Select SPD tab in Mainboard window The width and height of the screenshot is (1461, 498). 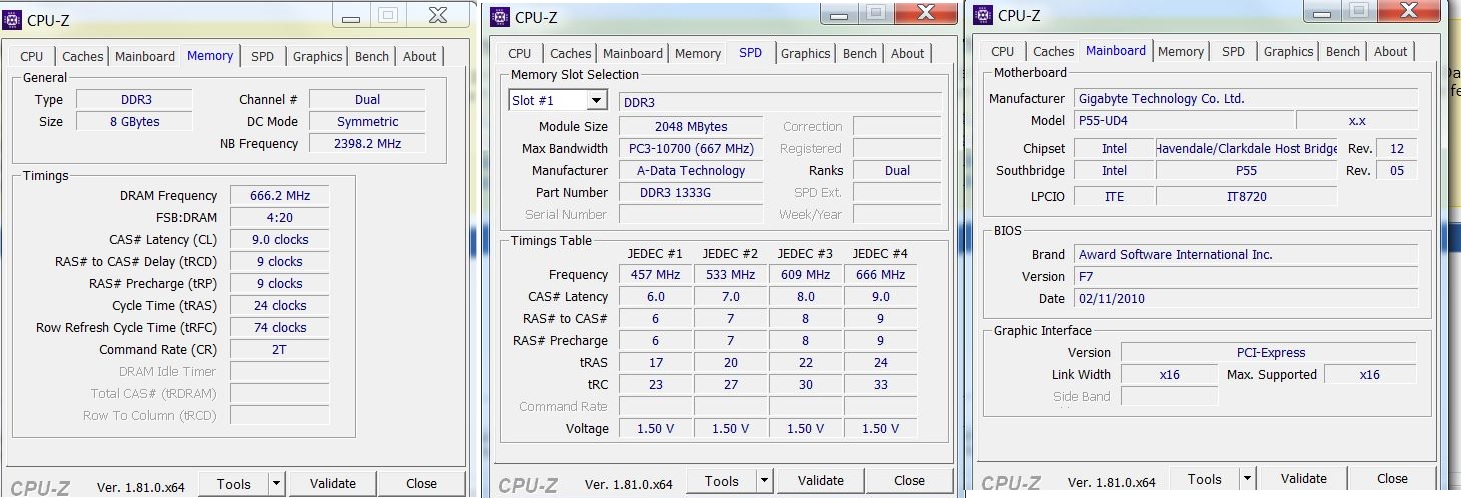pyautogui.click(x=1234, y=52)
